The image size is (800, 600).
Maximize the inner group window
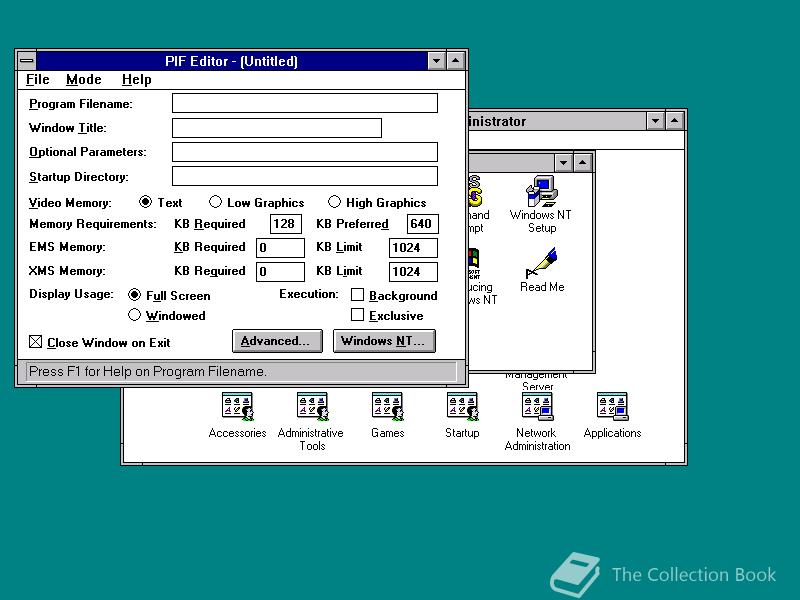(x=583, y=163)
